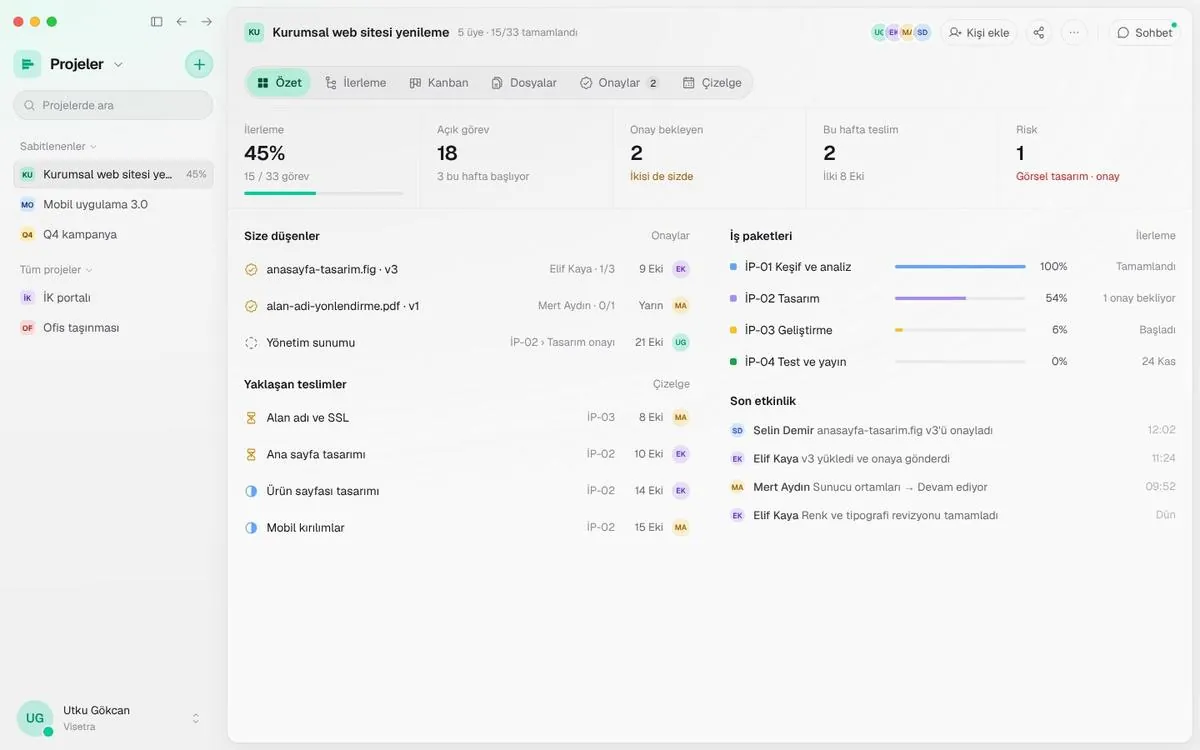Screen dimensions: 1200x750
Task: Open the Çizelge tab
Action: coord(712,83)
